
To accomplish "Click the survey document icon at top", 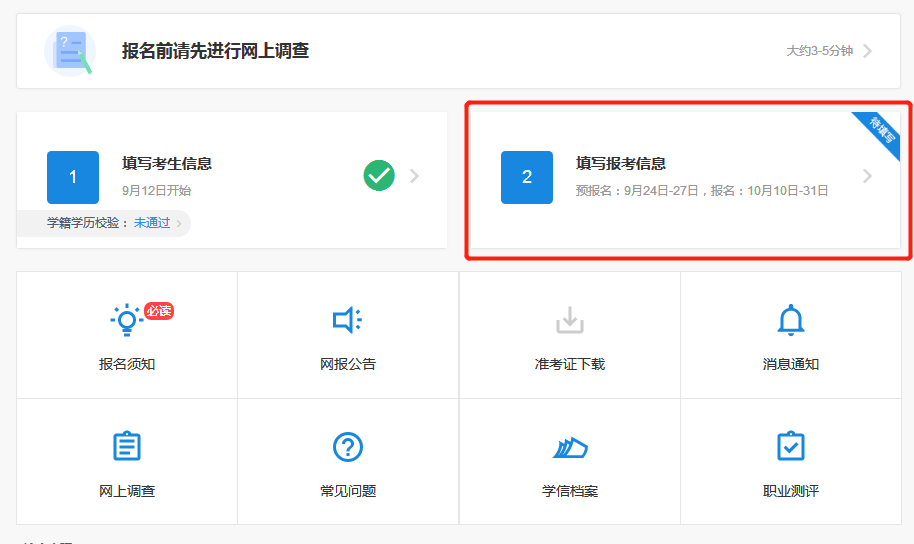I will click(x=69, y=51).
